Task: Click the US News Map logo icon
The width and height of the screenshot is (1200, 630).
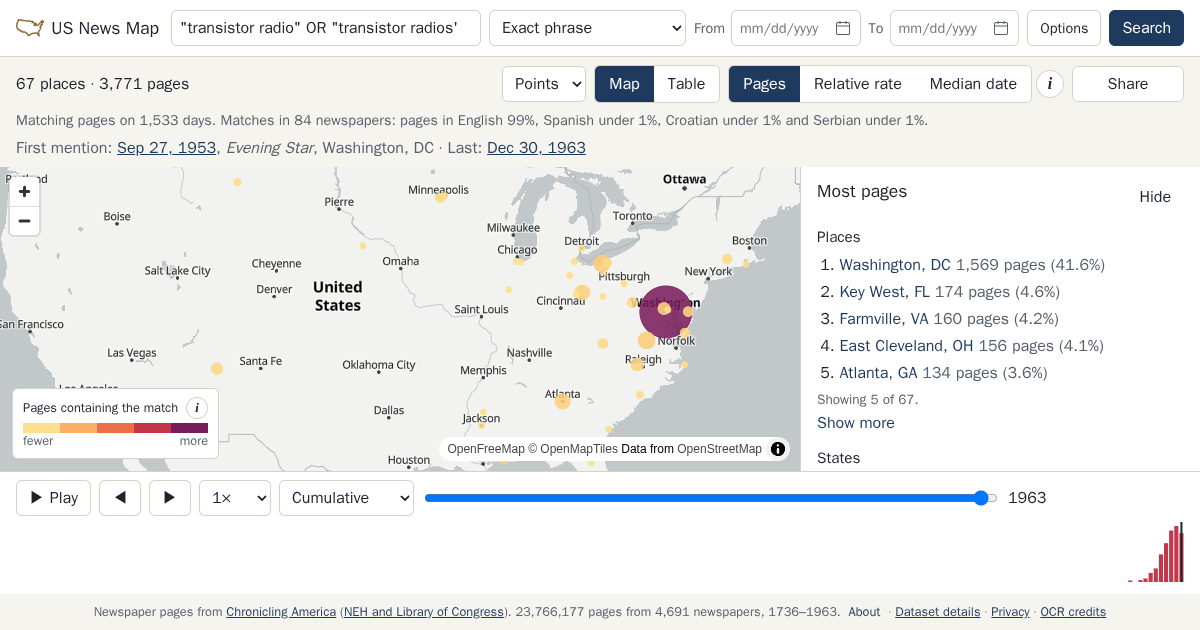Action: point(30,28)
